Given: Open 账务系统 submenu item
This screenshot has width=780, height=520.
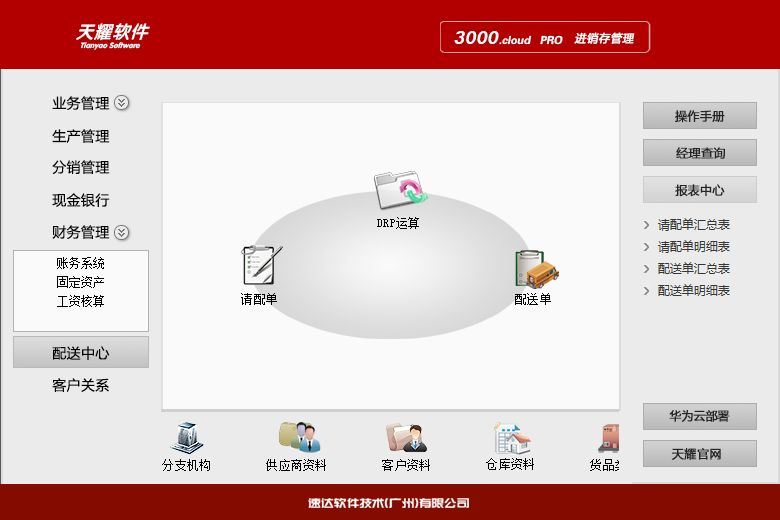Looking at the screenshot, I should point(80,263).
